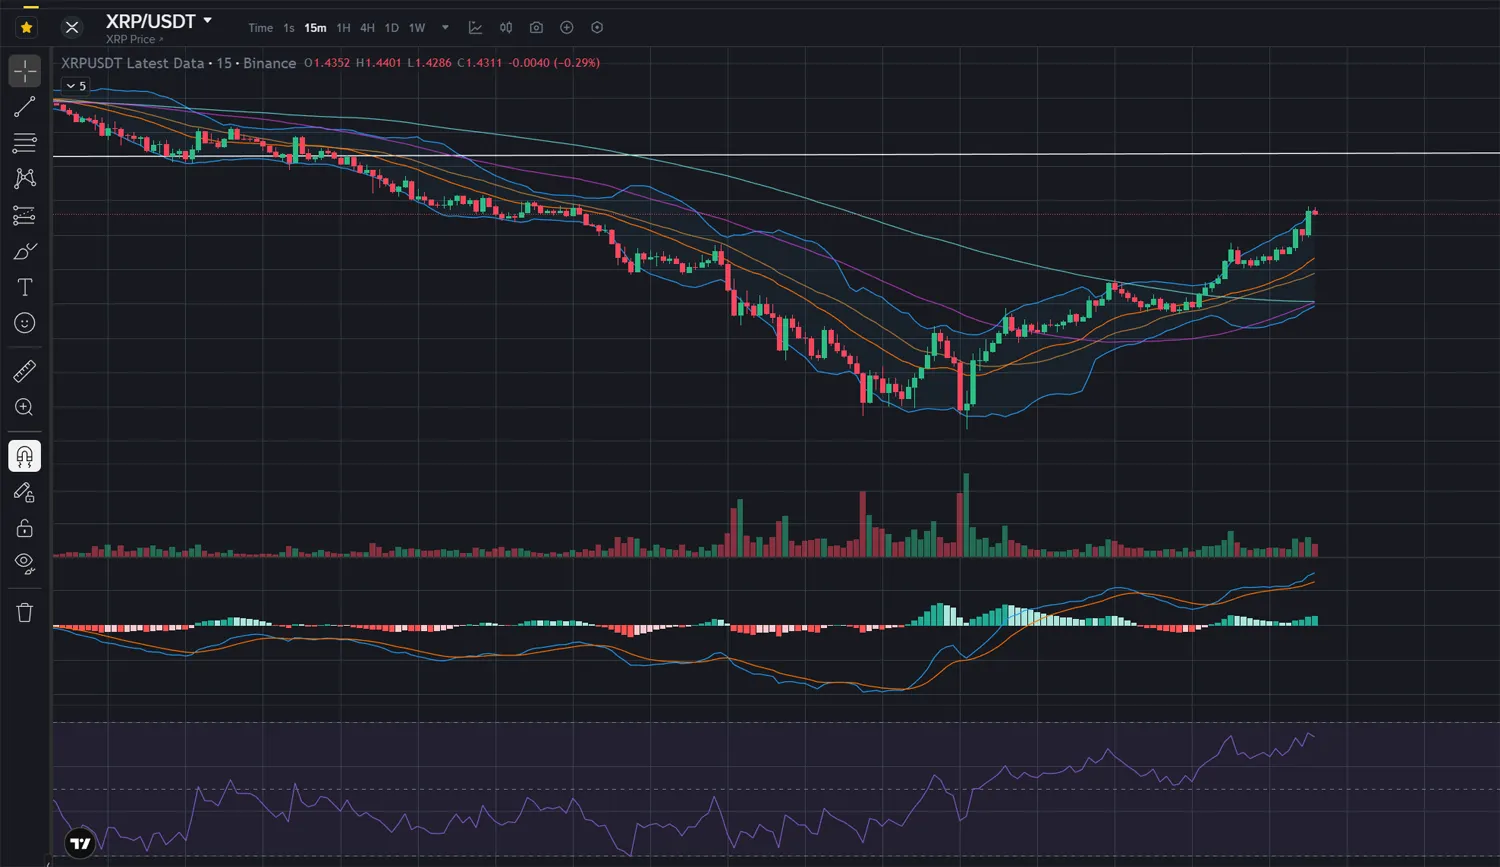1500x867 pixels.
Task: Select the trend line drawing tool
Action: (x=25, y=107)
